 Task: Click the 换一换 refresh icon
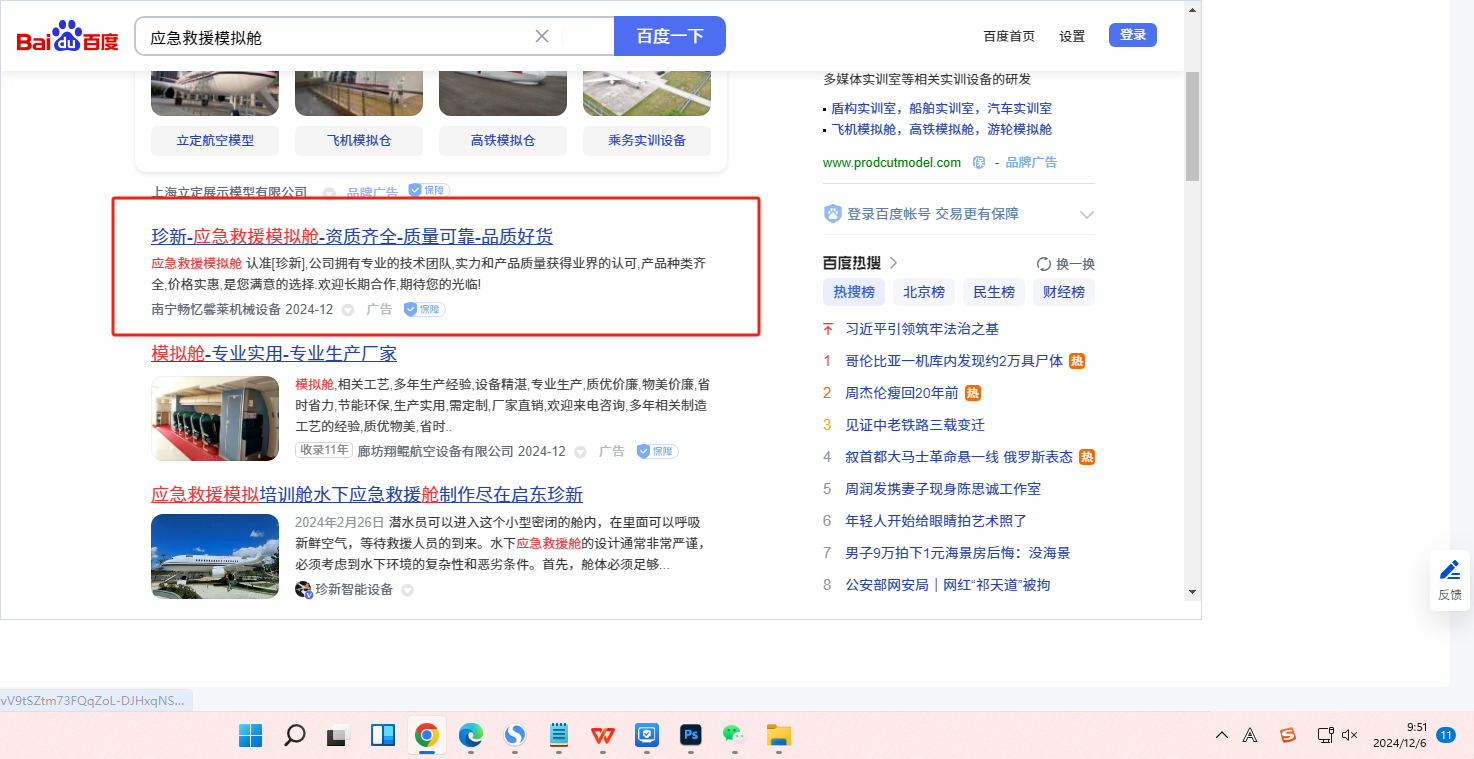pyautogui.click(x=1044, y=264)
